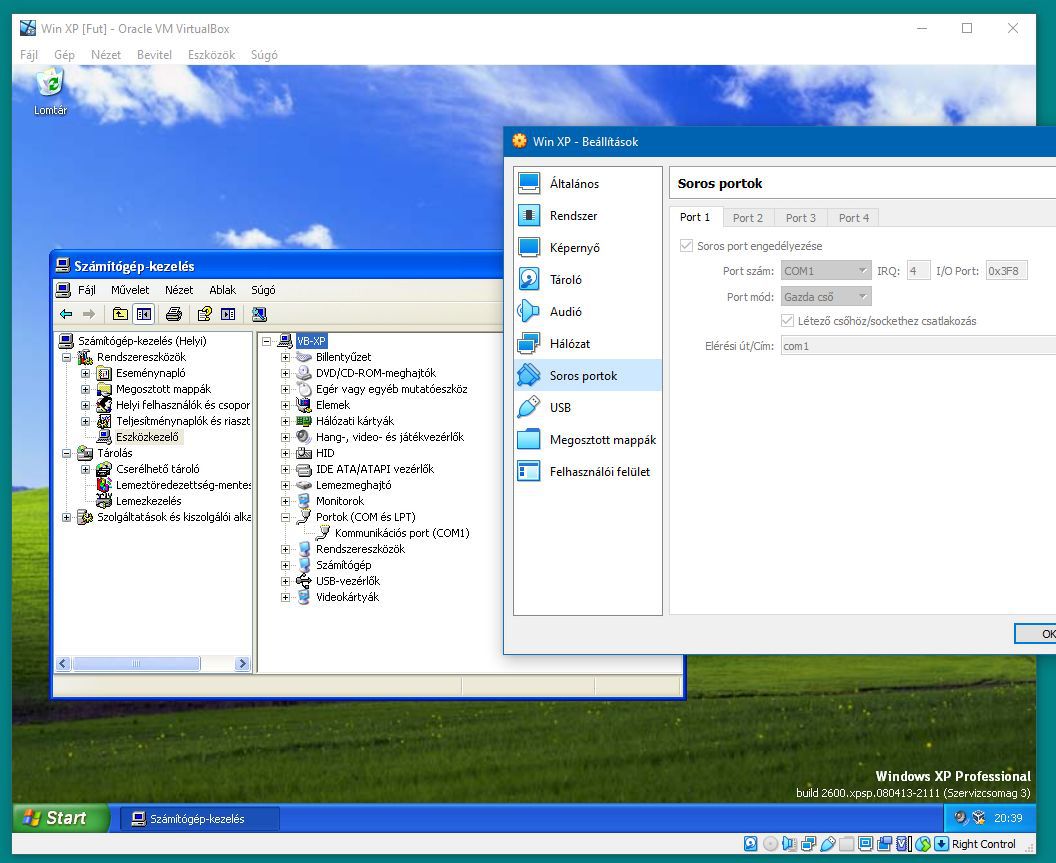1056x863 pixels.
Task: Switch to Port 4 tab
Action: pos(853,218)
